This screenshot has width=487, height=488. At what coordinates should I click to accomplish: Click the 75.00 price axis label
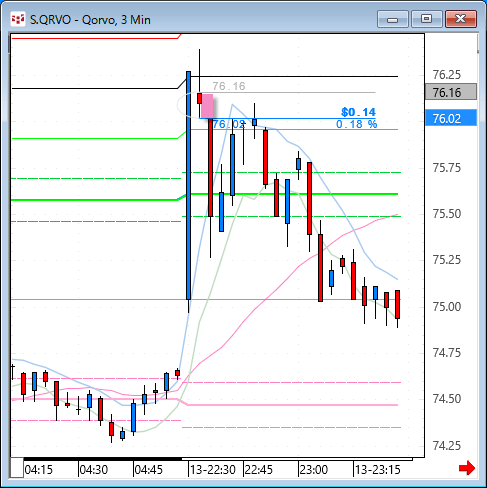pos(447,306)
